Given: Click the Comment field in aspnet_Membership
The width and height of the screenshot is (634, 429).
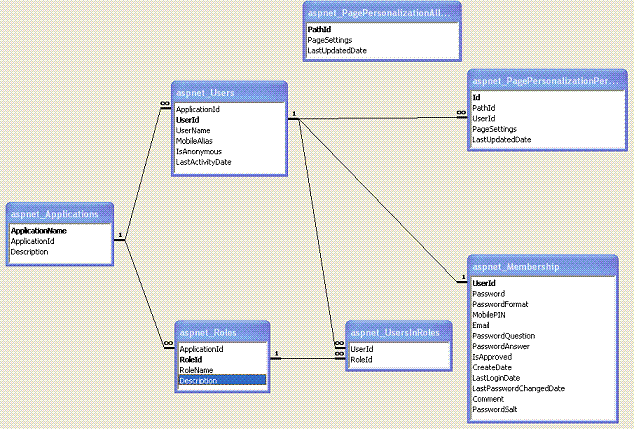Looking at the screenshot, I should tap(488, 399).
